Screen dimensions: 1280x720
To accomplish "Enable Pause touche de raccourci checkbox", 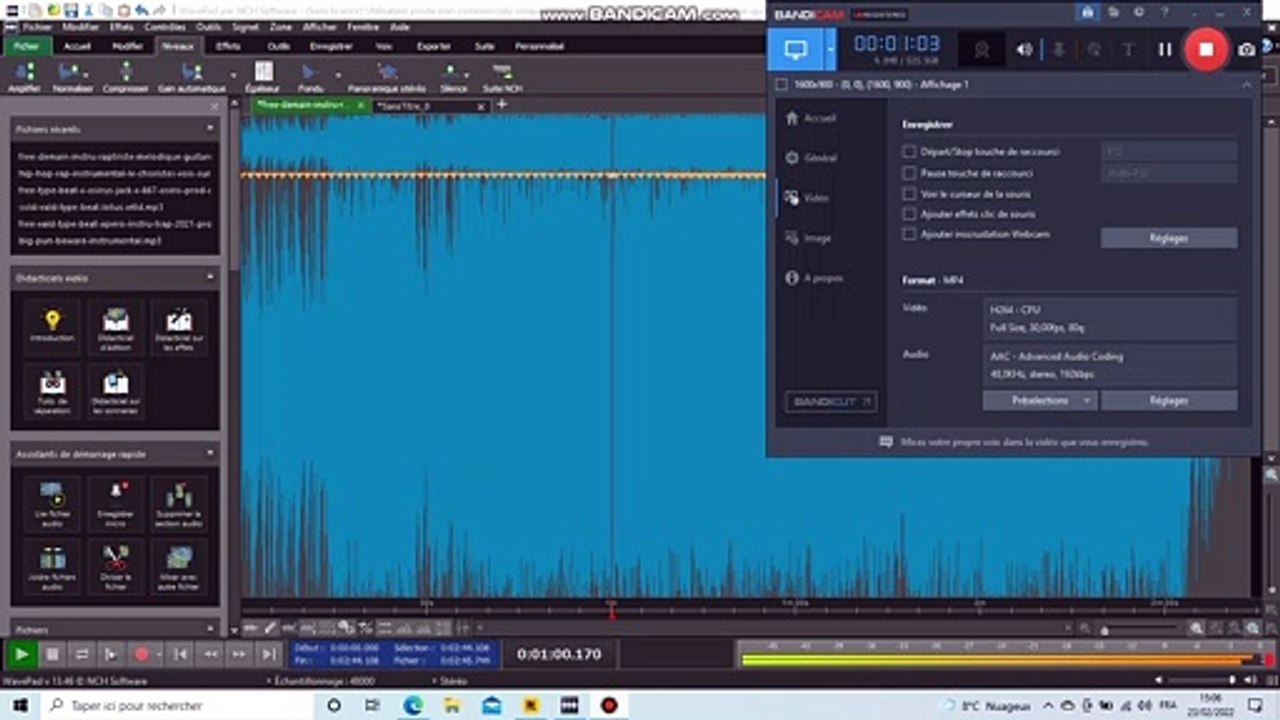I will tap(909, 173).
